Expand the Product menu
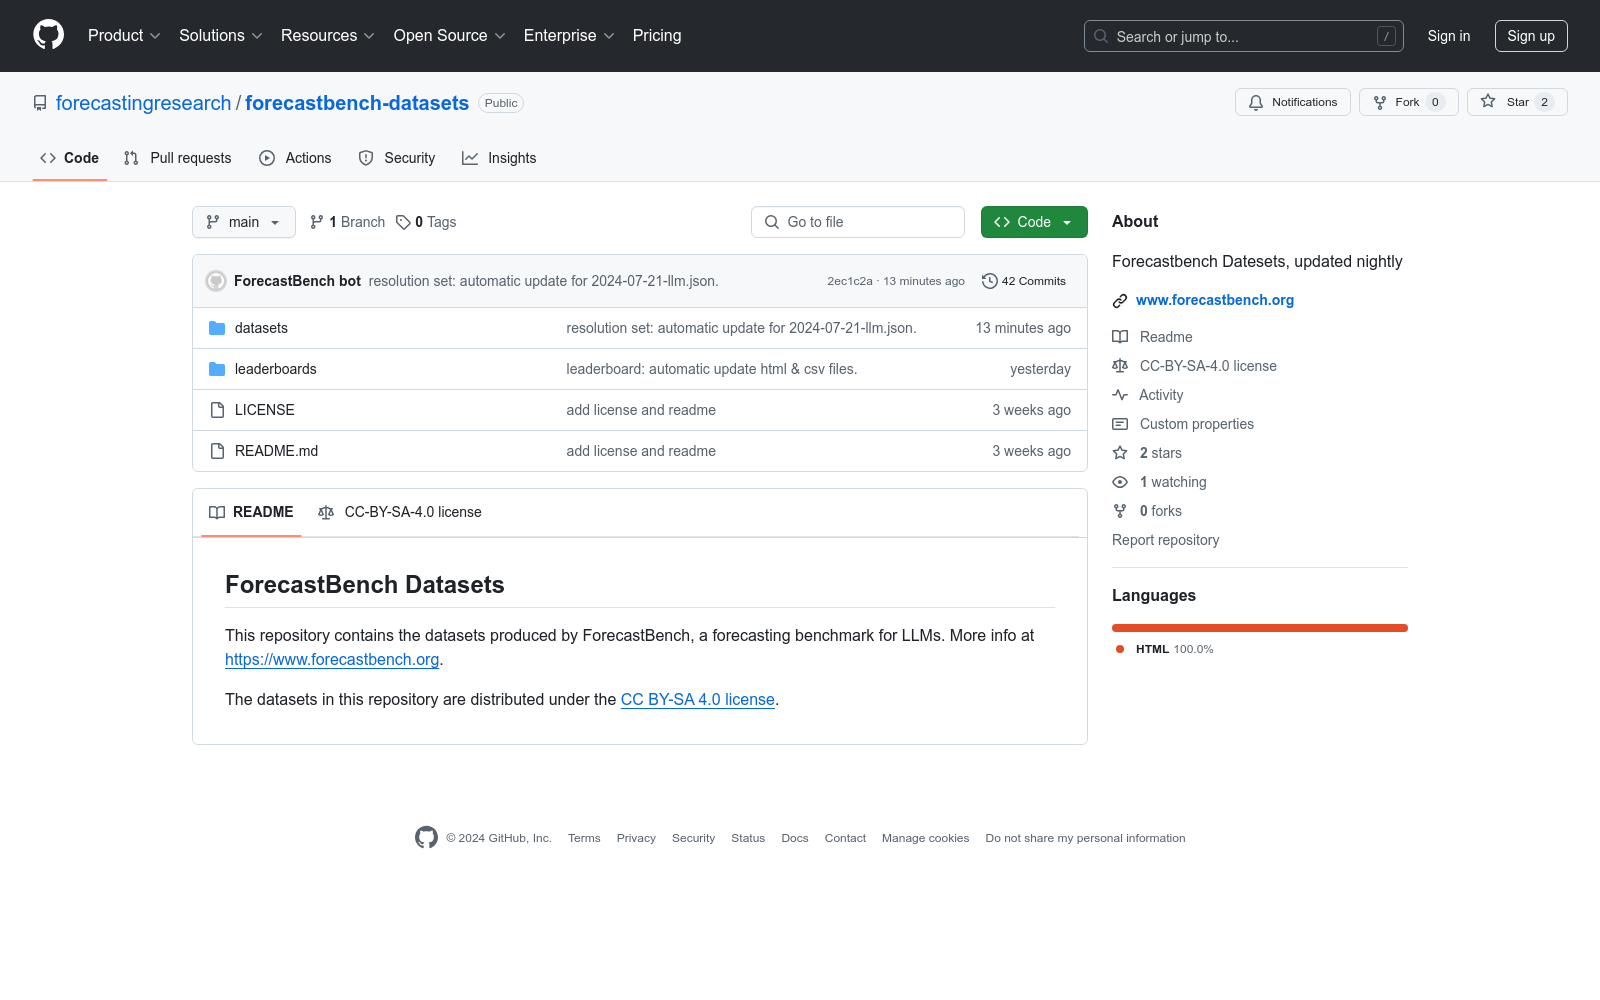 point(124,36)
